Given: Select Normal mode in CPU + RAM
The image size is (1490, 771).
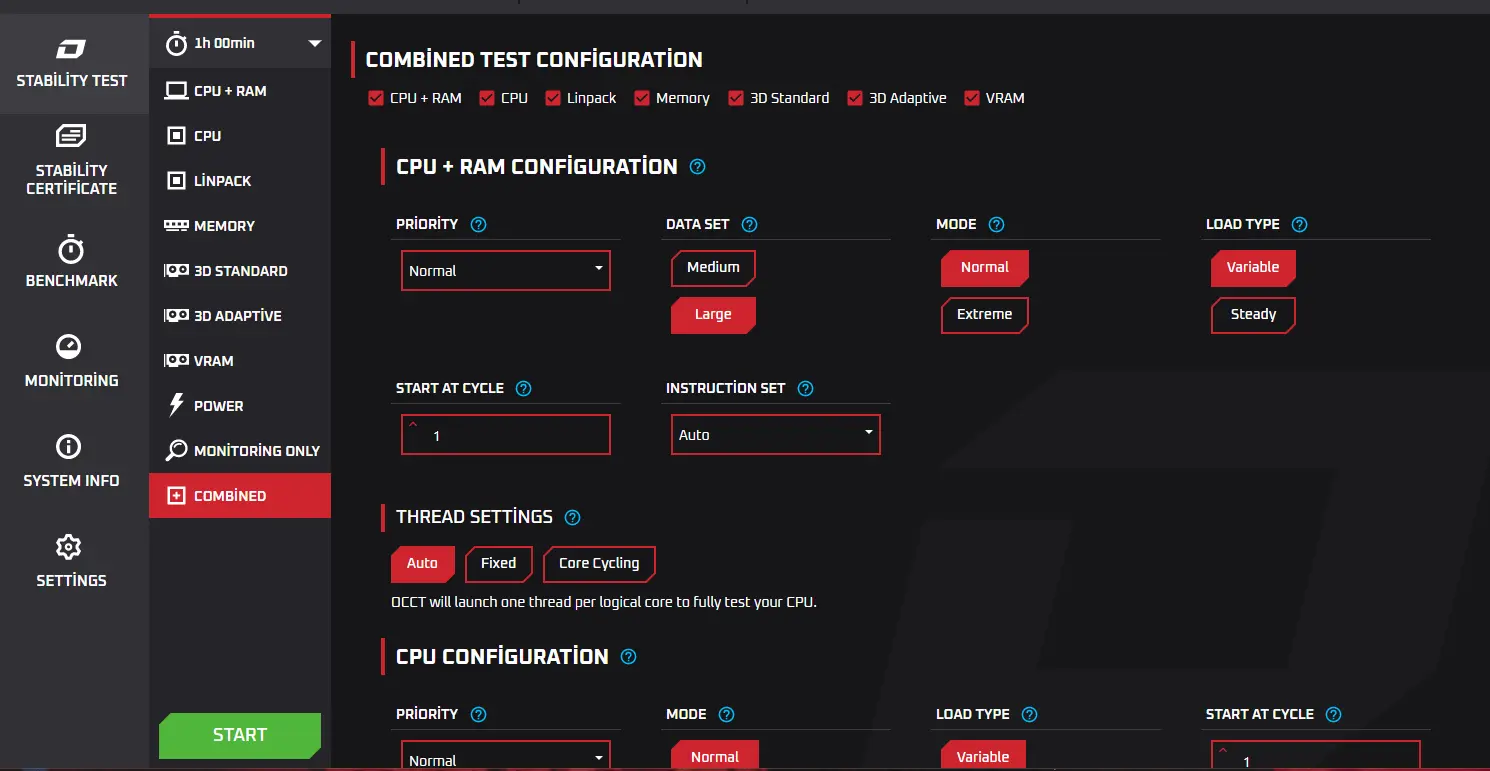Looking at the screenshot, I should [985, 267].
